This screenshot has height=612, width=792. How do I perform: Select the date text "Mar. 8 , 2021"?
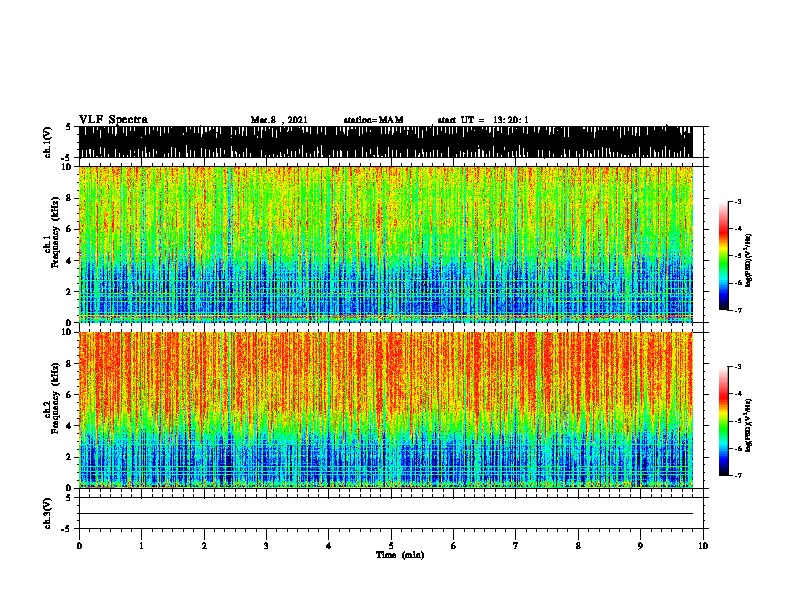click(279, 120)
